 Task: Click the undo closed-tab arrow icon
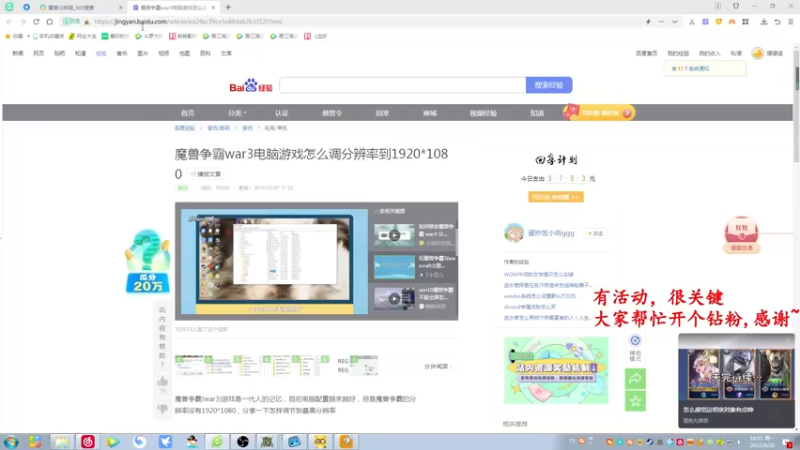[777, 22]
